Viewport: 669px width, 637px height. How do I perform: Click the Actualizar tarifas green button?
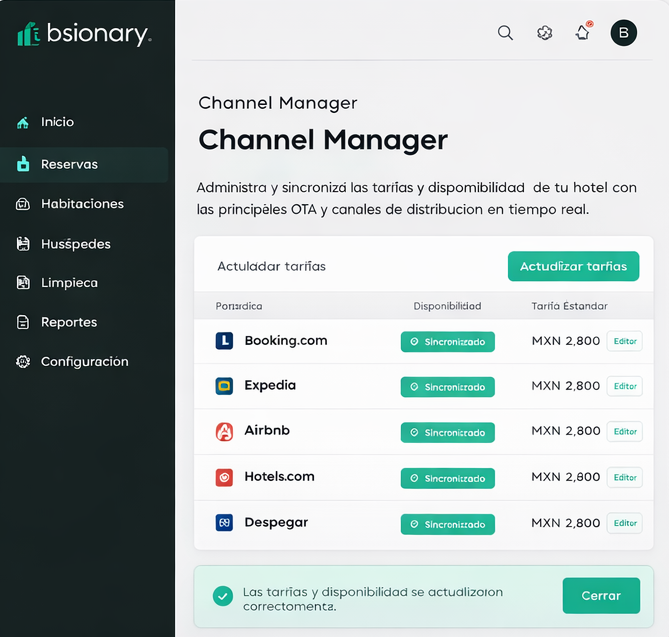tap(573, 266)
